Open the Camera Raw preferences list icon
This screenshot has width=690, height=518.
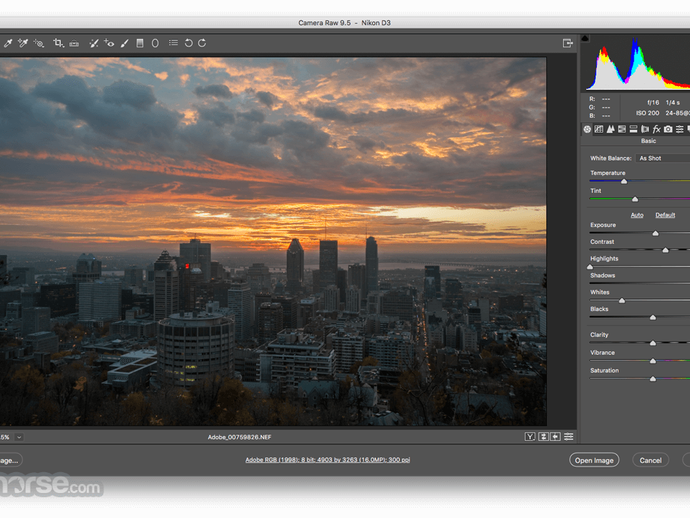click(173, 43)
